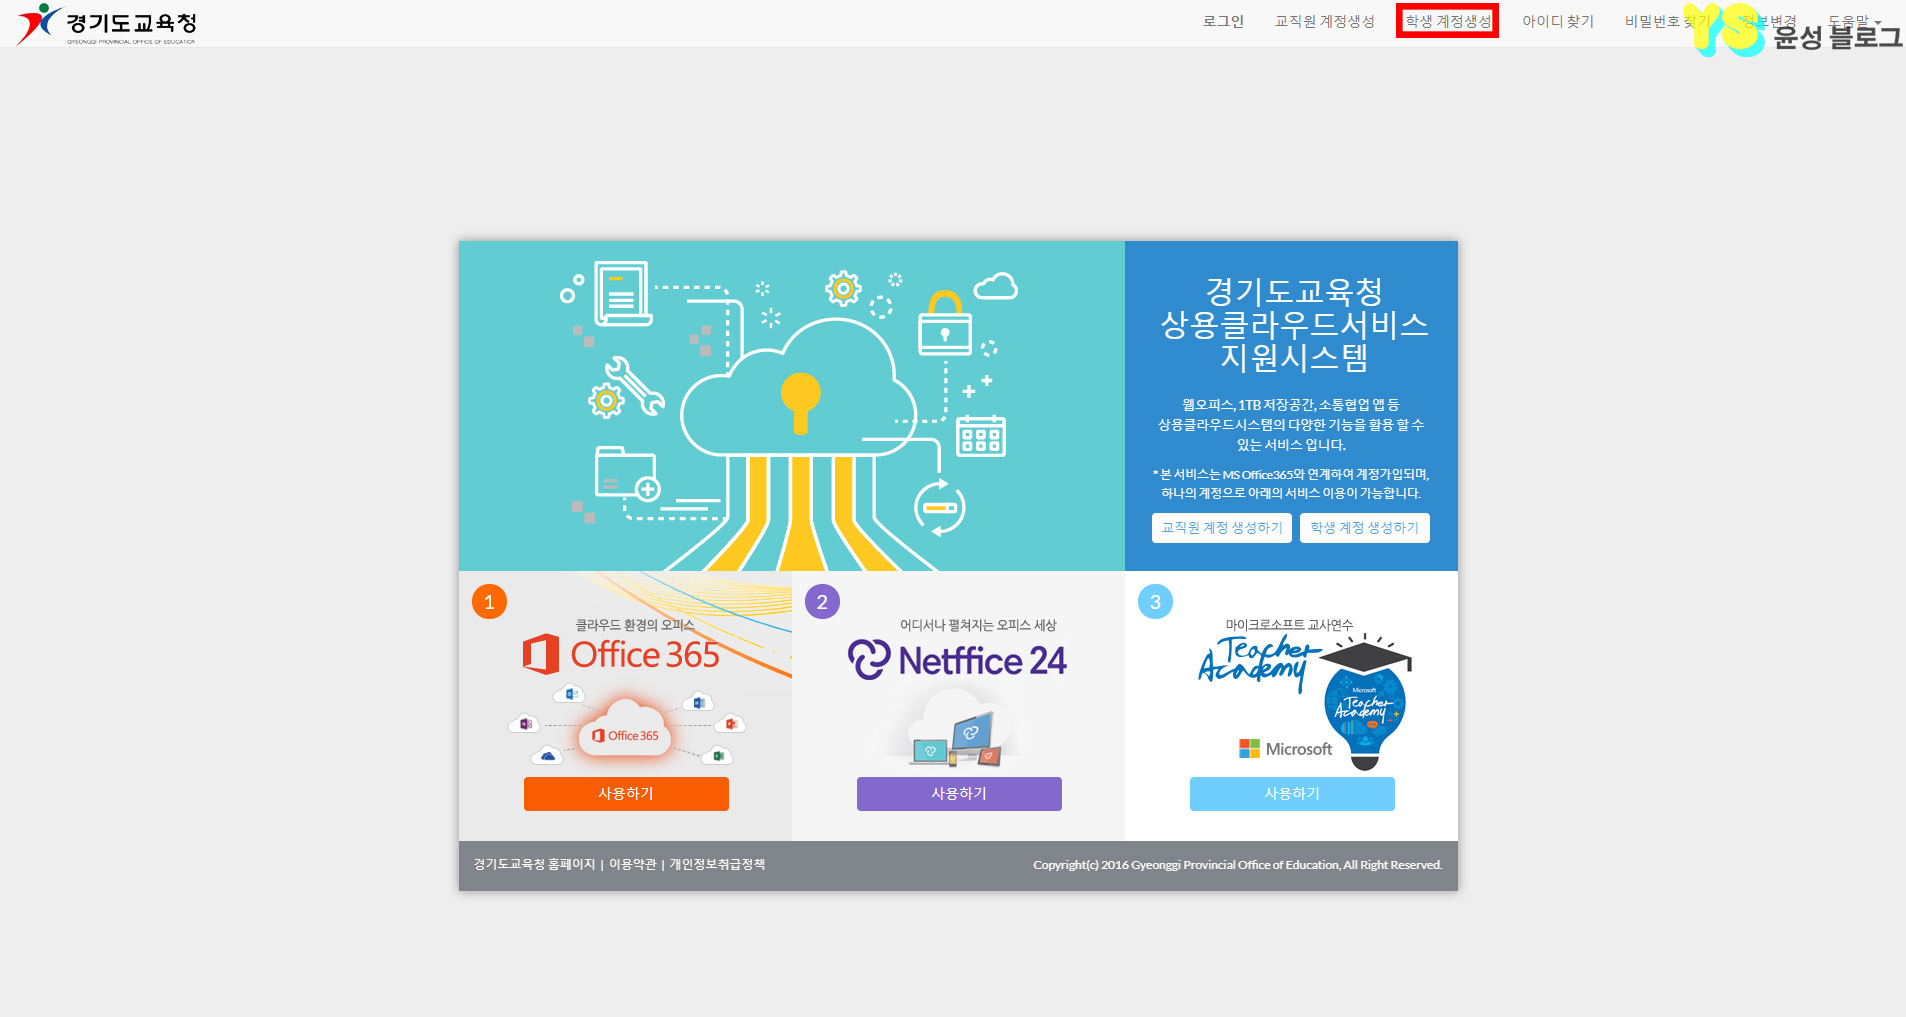This screenshot has height=1017, width=1906.
Task: Click the 클라우드 환경의 오피스 caption
Action: (634, 625)
